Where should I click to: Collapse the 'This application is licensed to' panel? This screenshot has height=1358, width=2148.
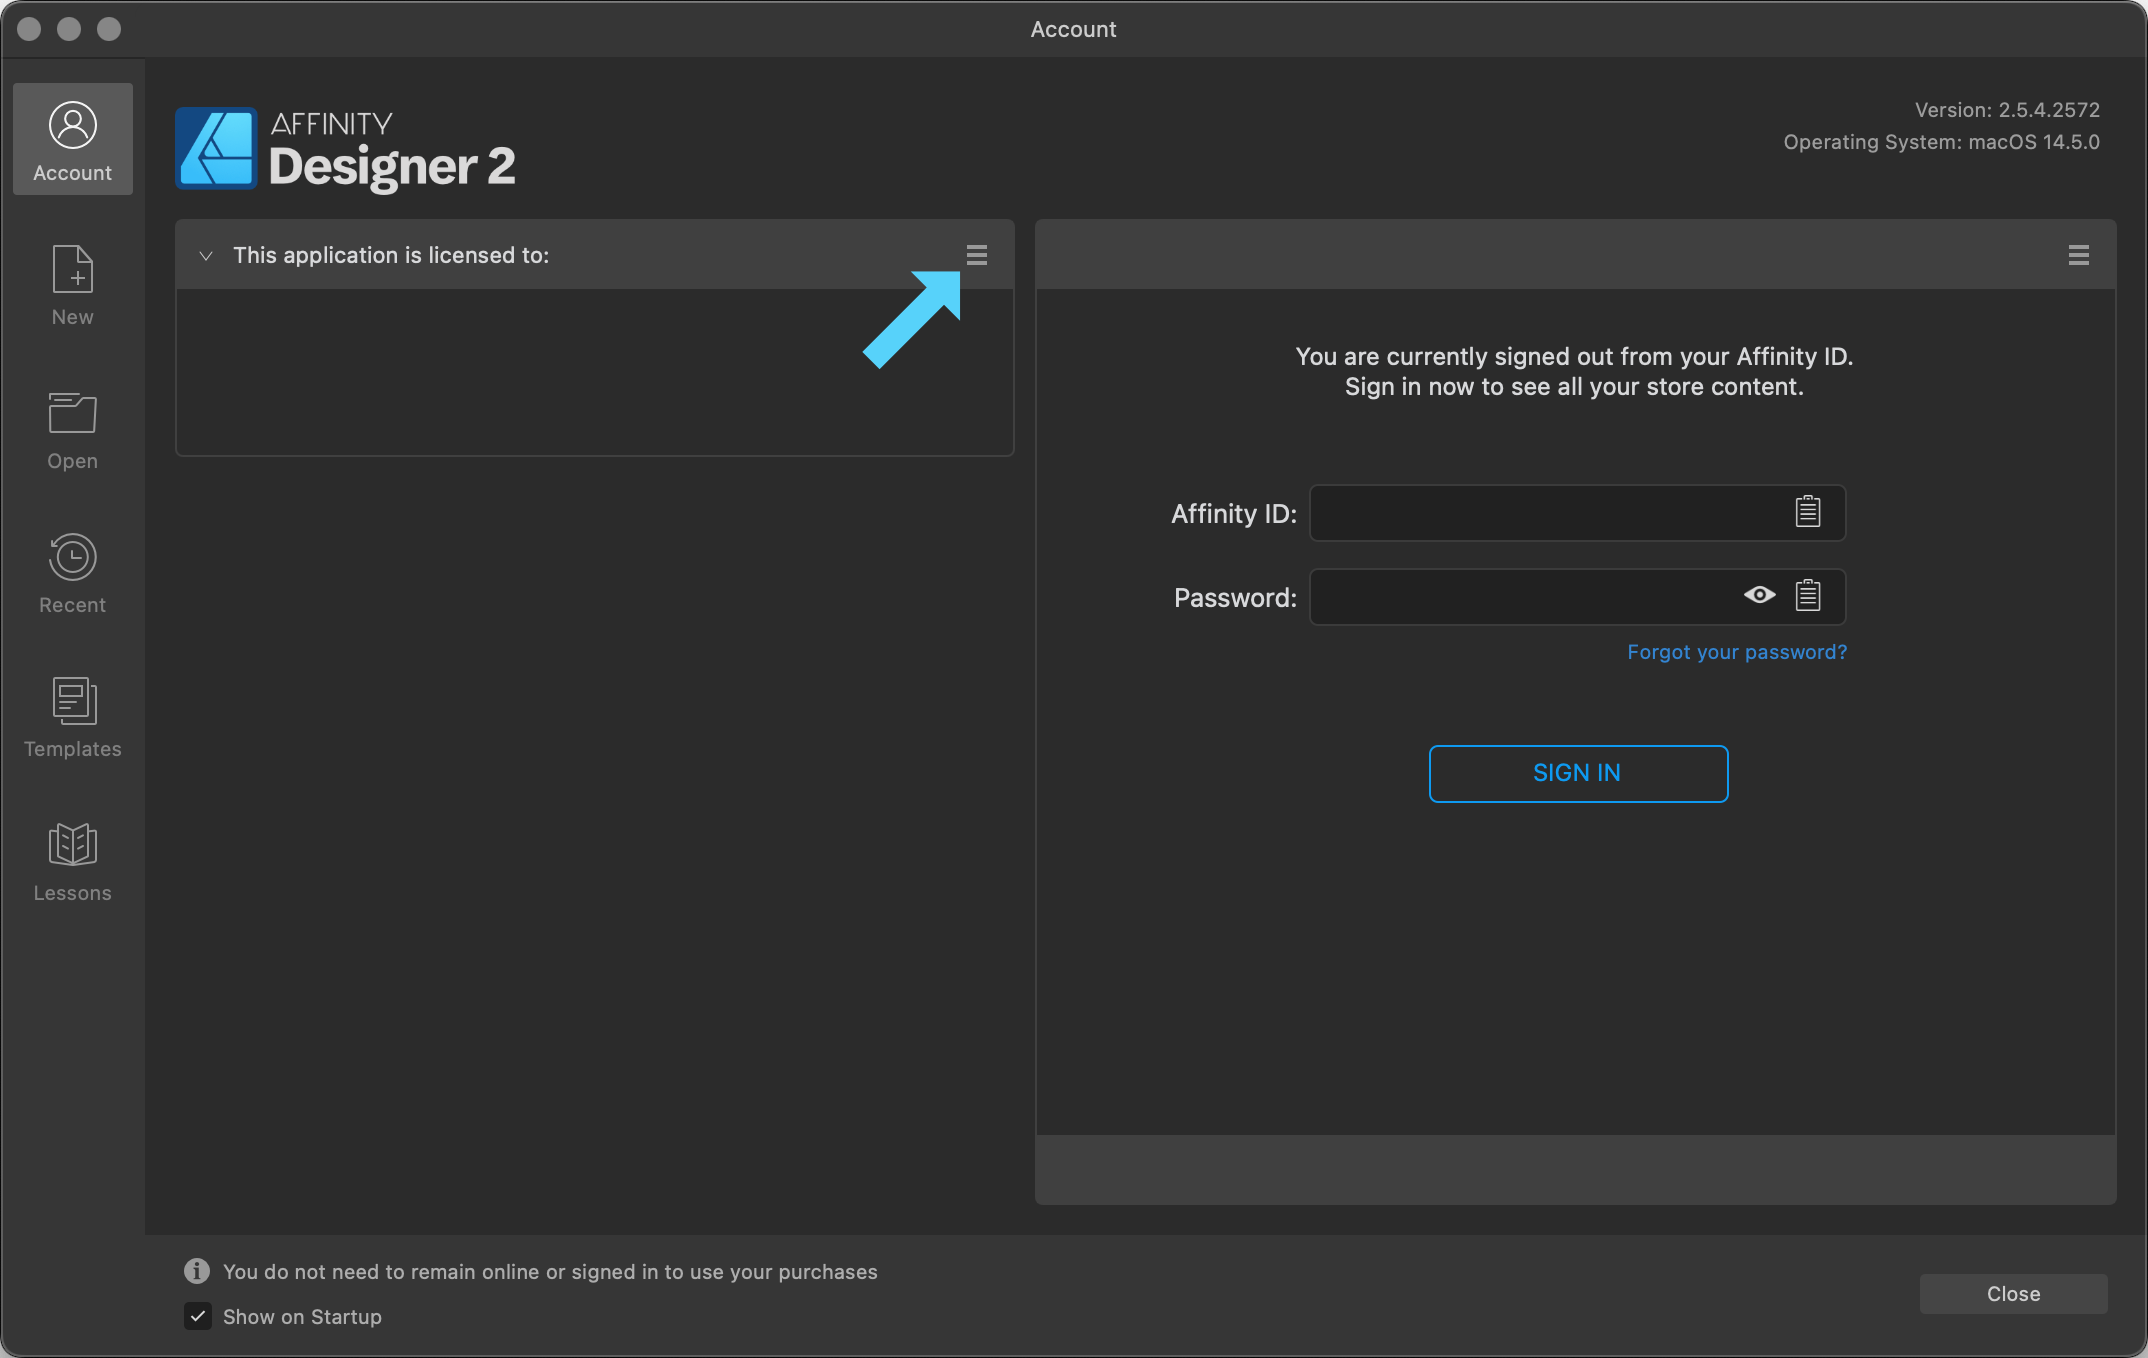click(206, 256)
